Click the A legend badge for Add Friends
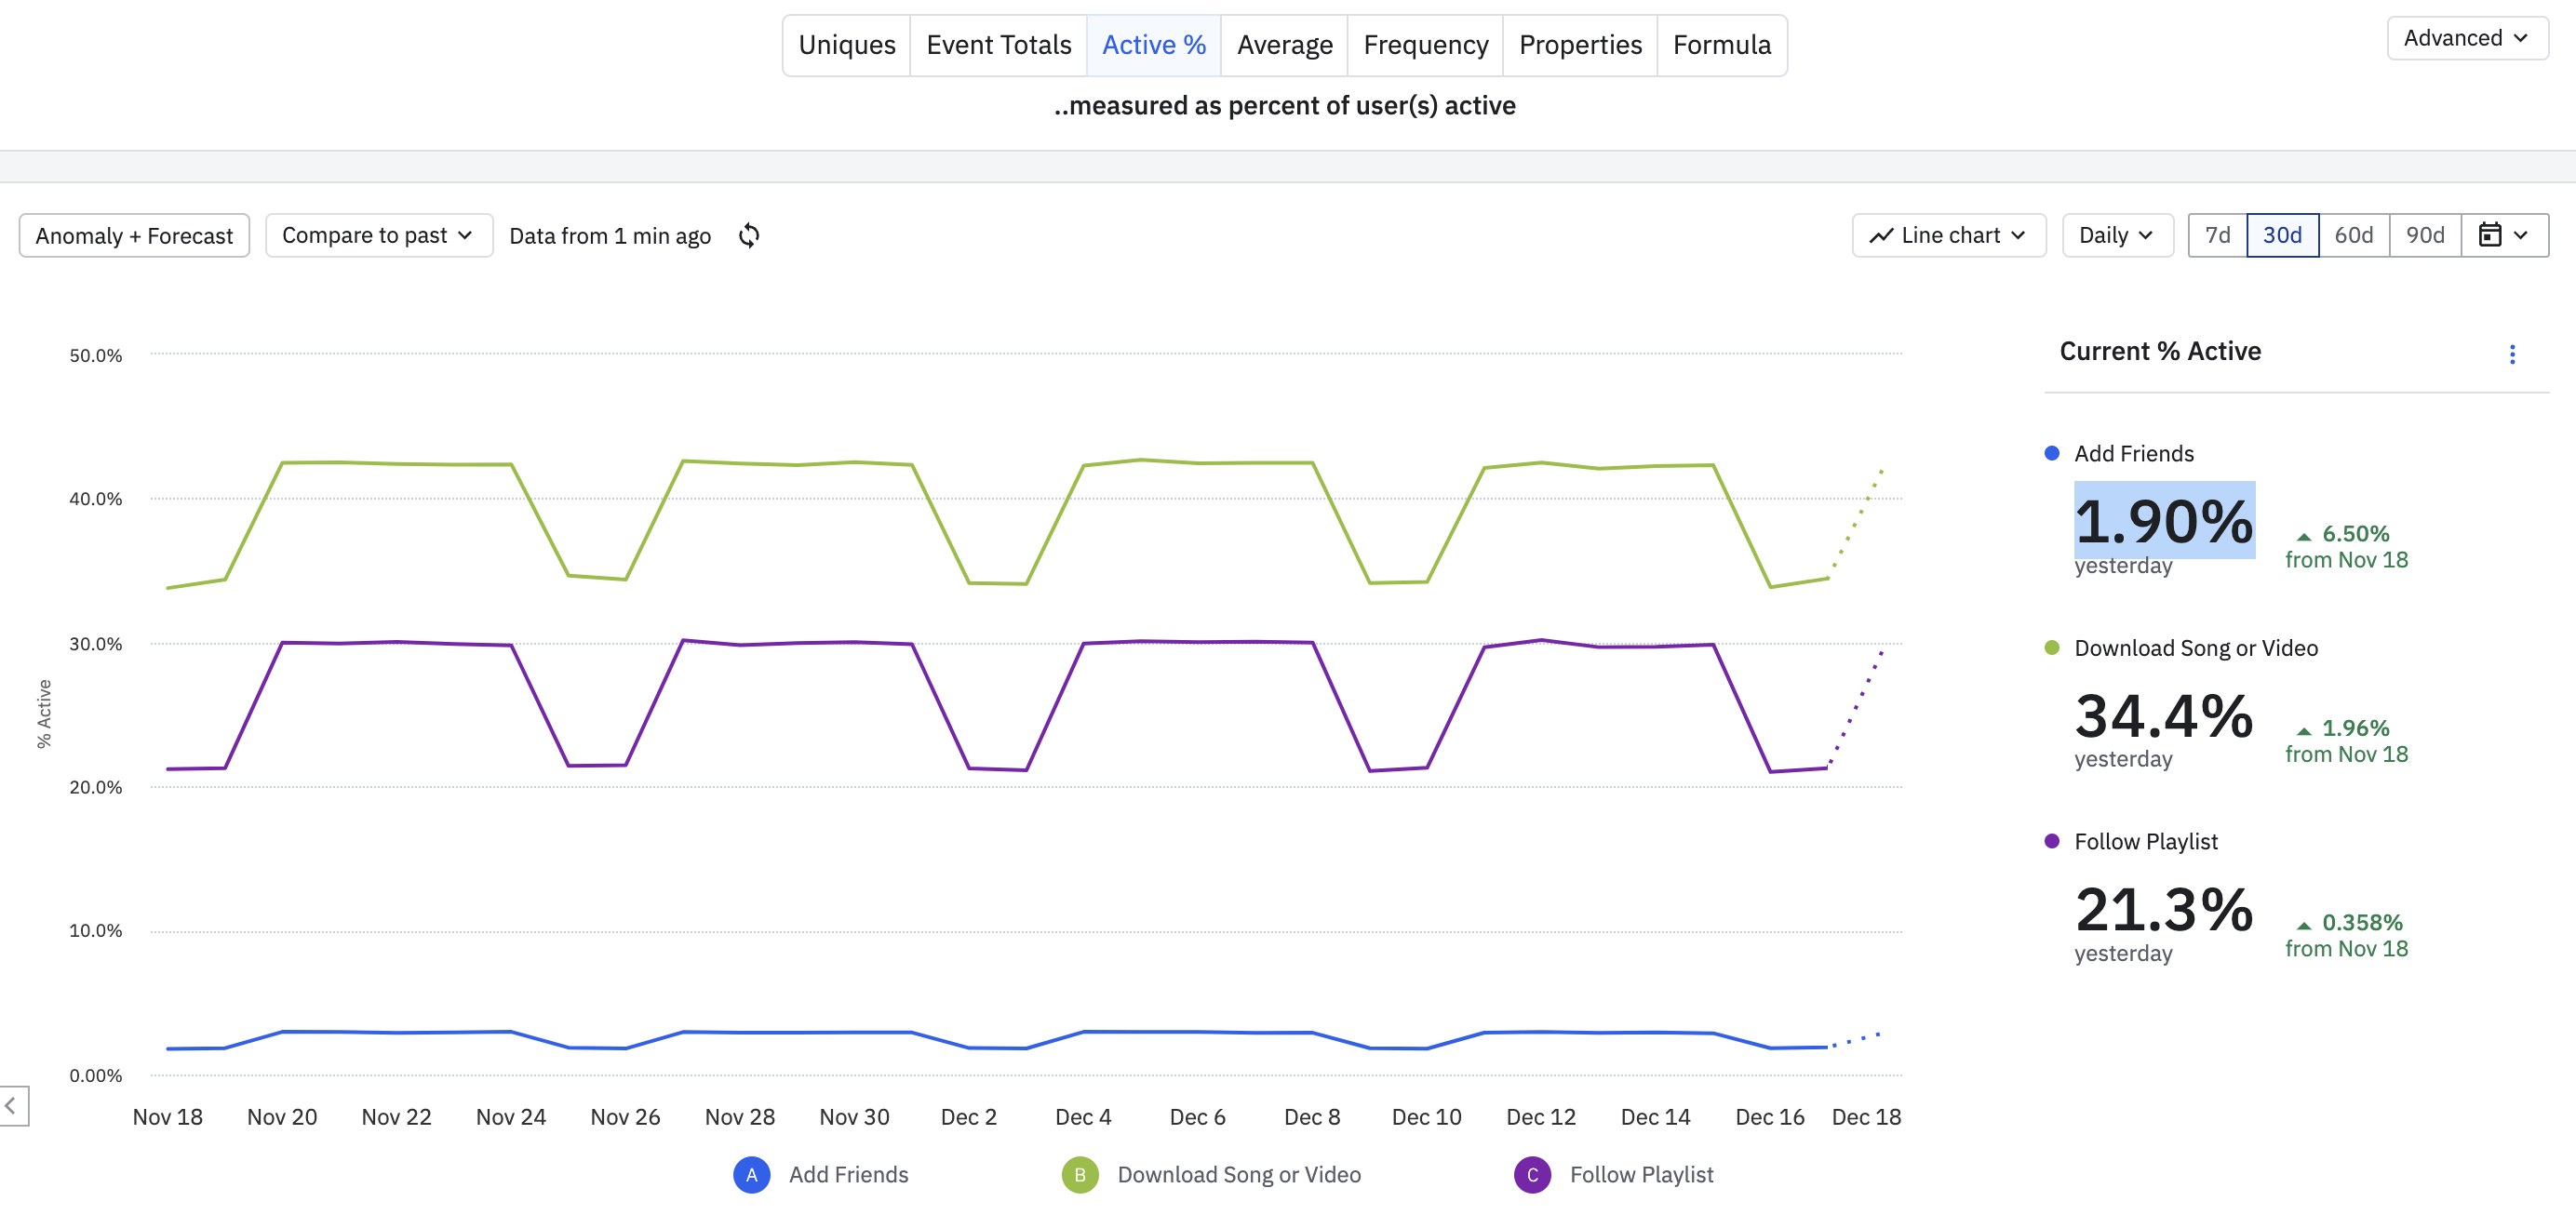Screen dimensions: 2576x1228 [751, 1175]
